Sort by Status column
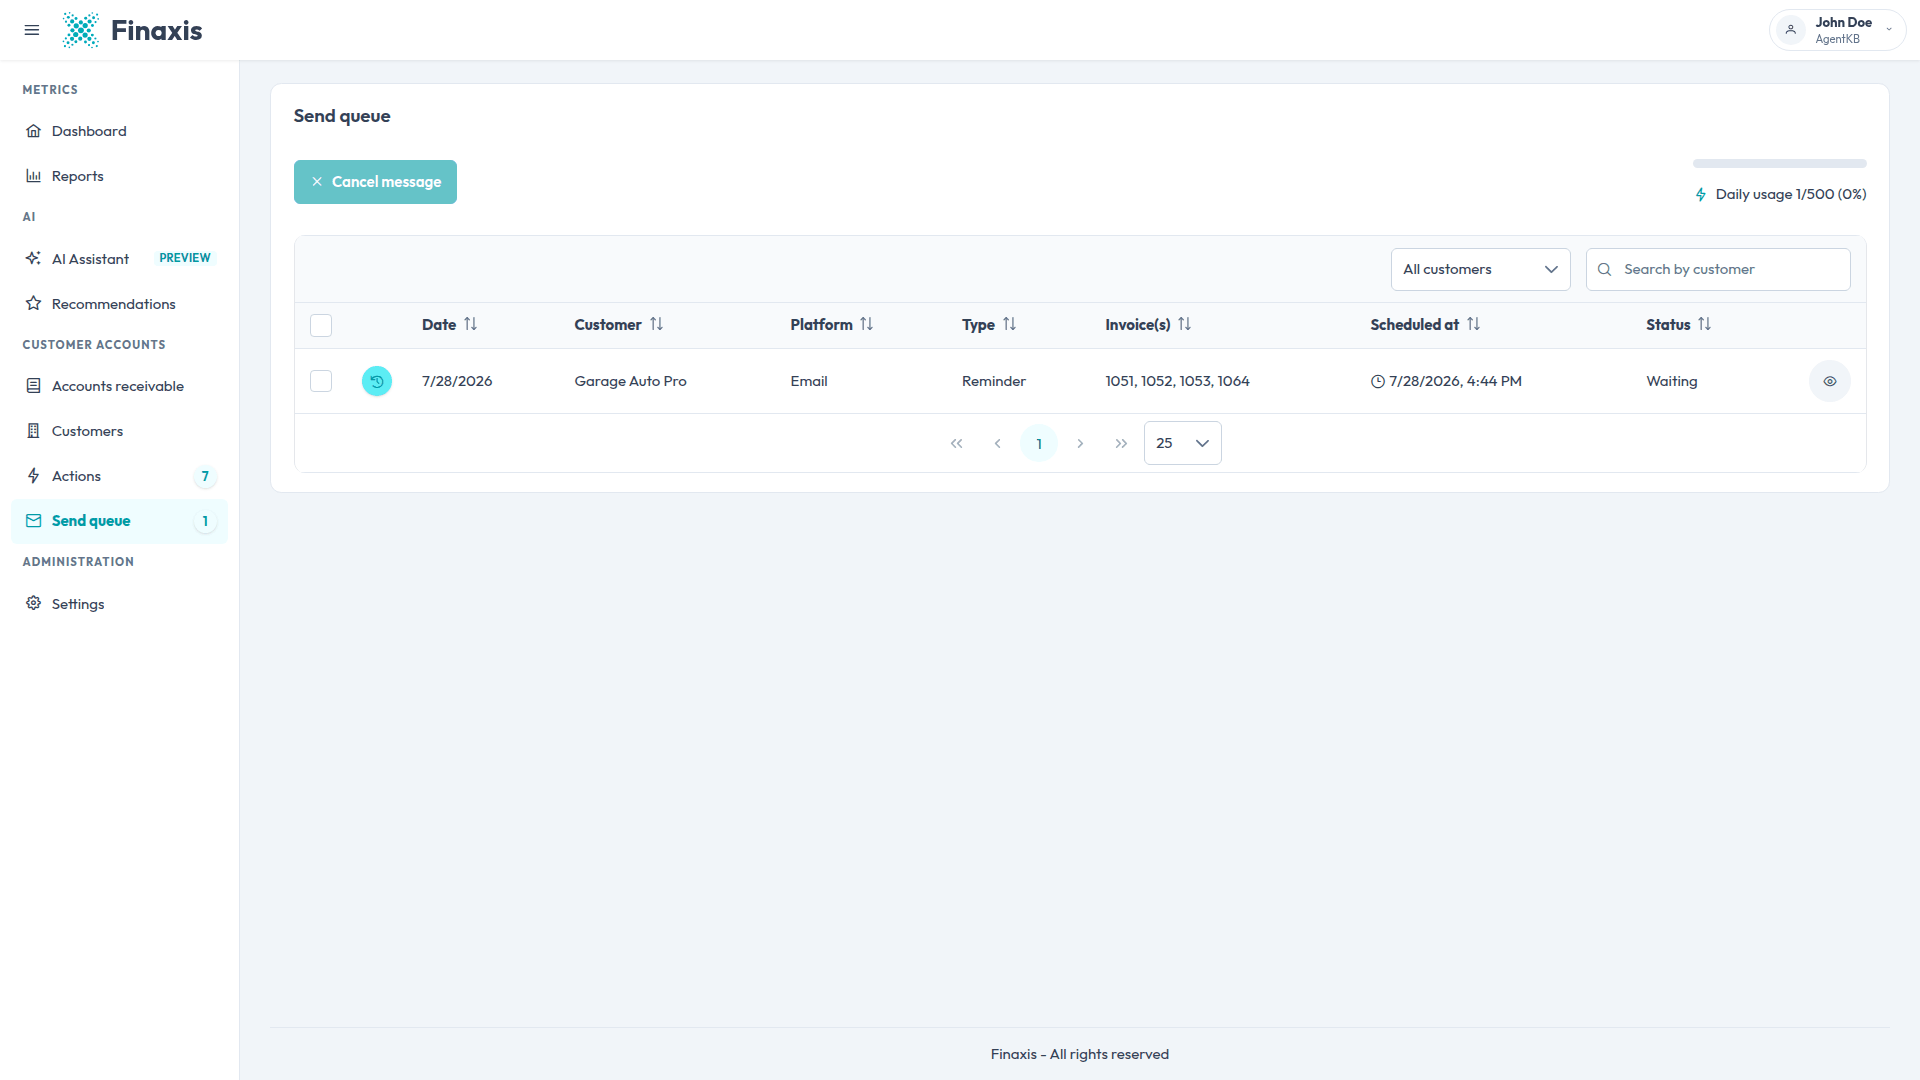The width and height of the screenshot is (1920, 1080). point(1679,325)
